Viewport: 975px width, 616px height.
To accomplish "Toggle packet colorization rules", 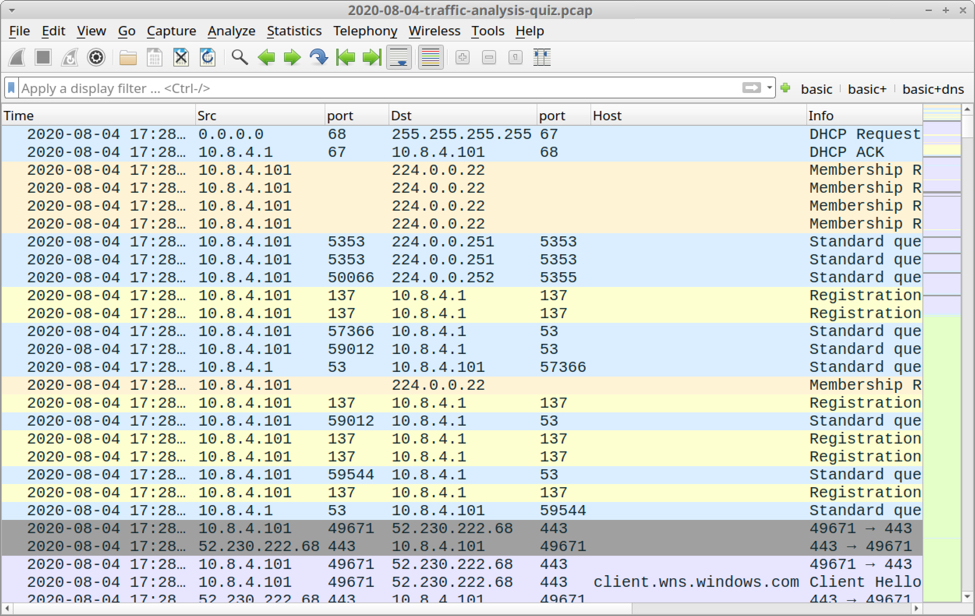I will point(430,58).
